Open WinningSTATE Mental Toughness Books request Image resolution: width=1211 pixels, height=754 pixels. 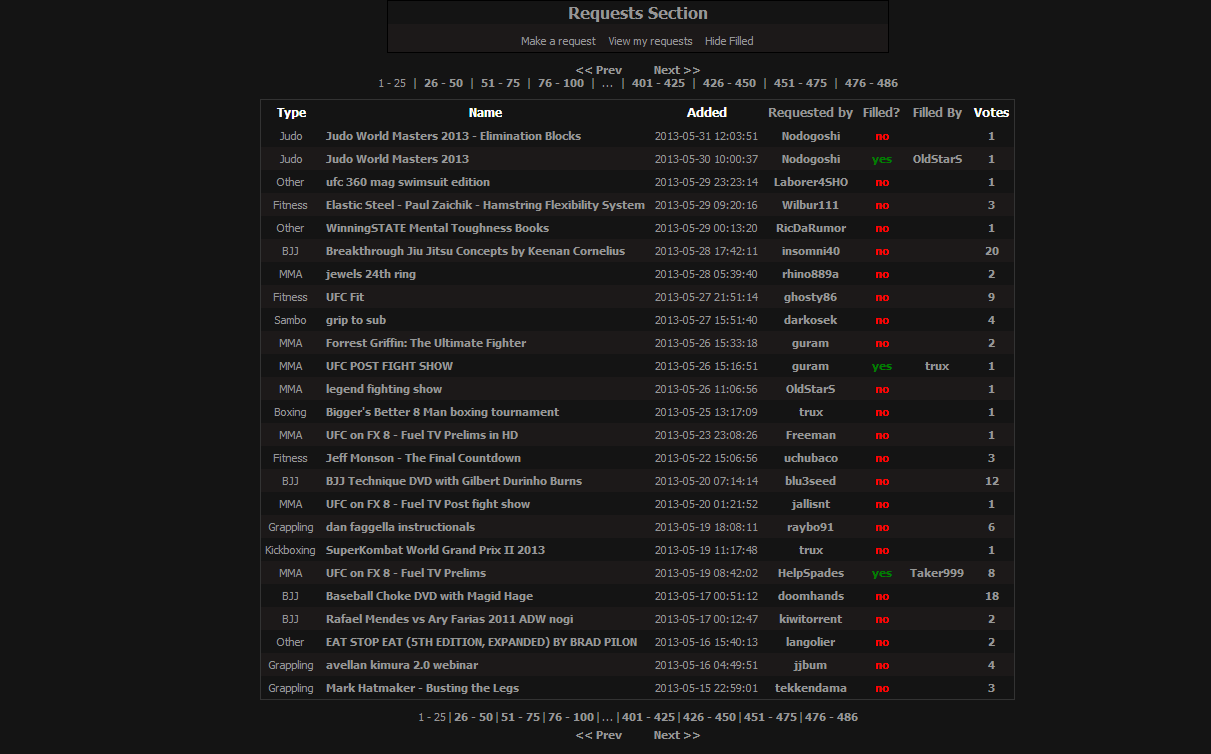pyautogui.click(x=437, y=228)
